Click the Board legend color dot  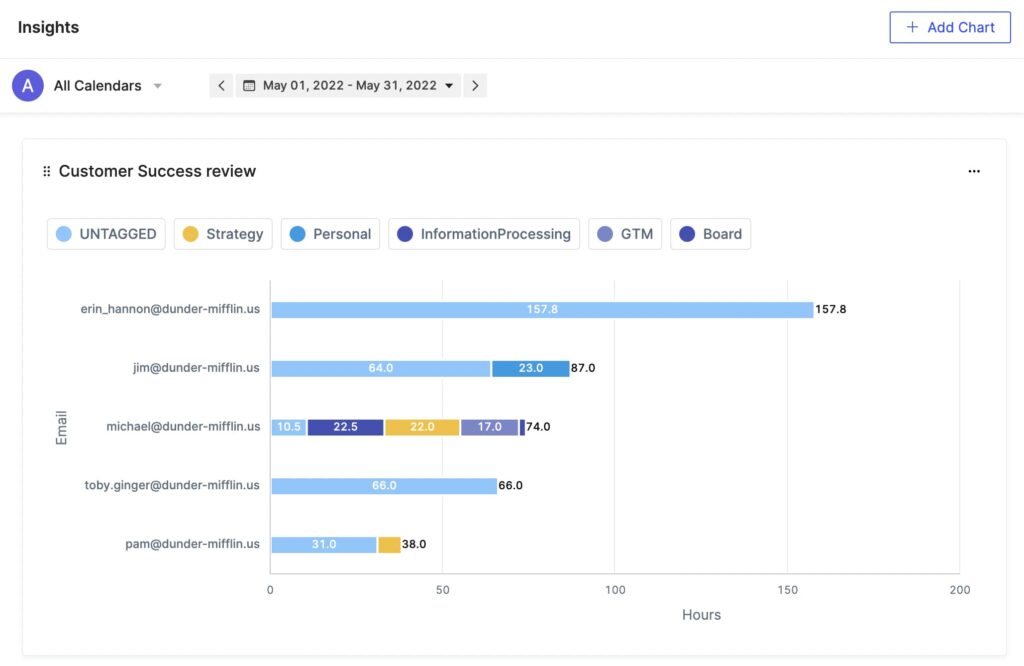coord(687,233)
